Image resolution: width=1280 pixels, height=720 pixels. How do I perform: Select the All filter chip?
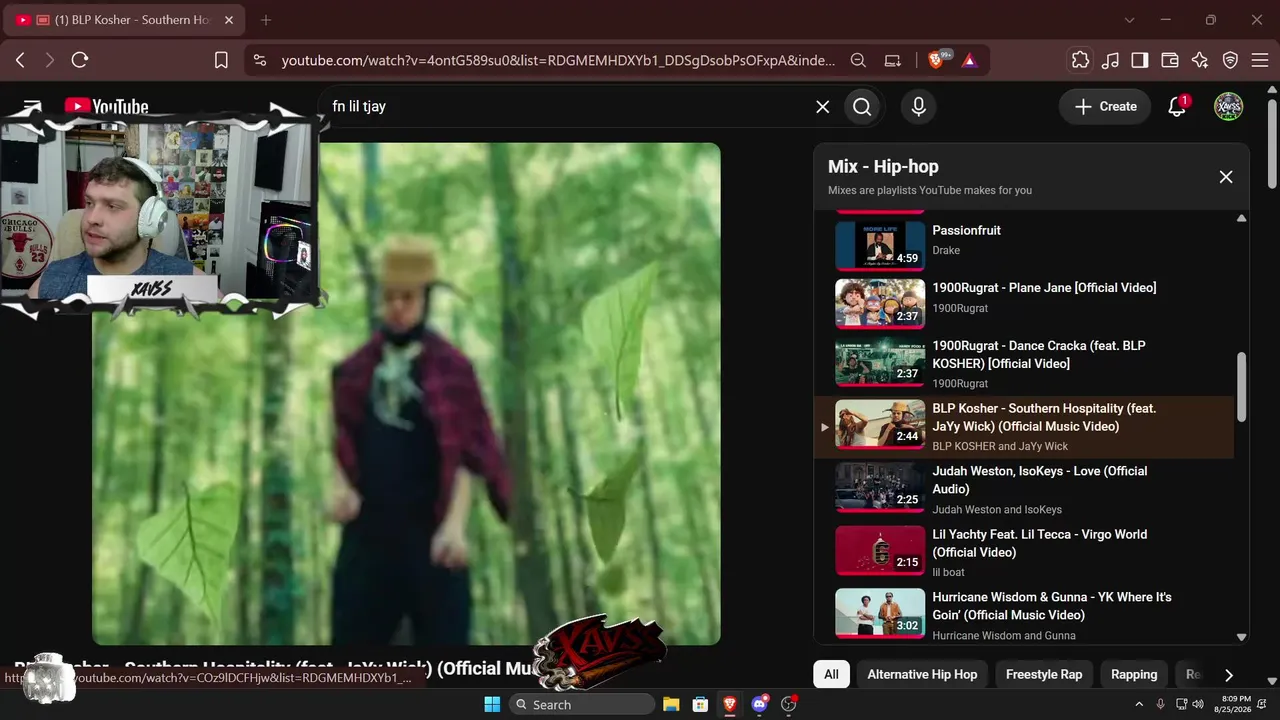831,674
